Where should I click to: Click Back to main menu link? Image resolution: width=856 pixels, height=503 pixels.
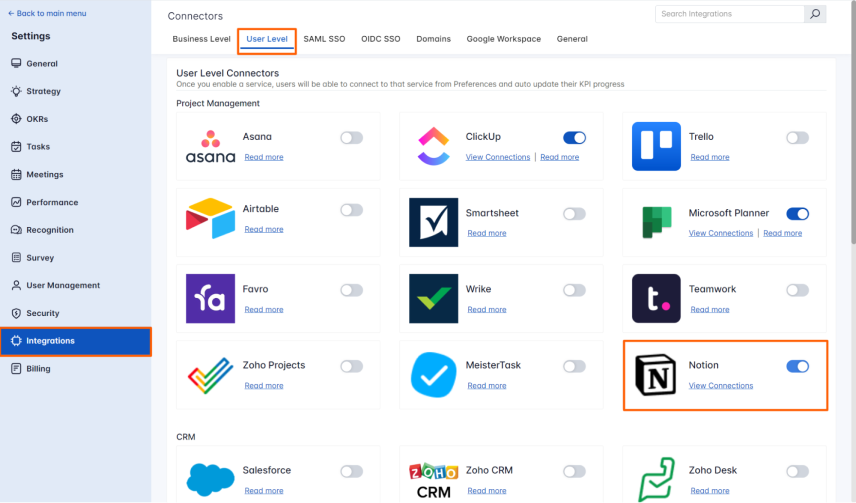click(47, 13)
